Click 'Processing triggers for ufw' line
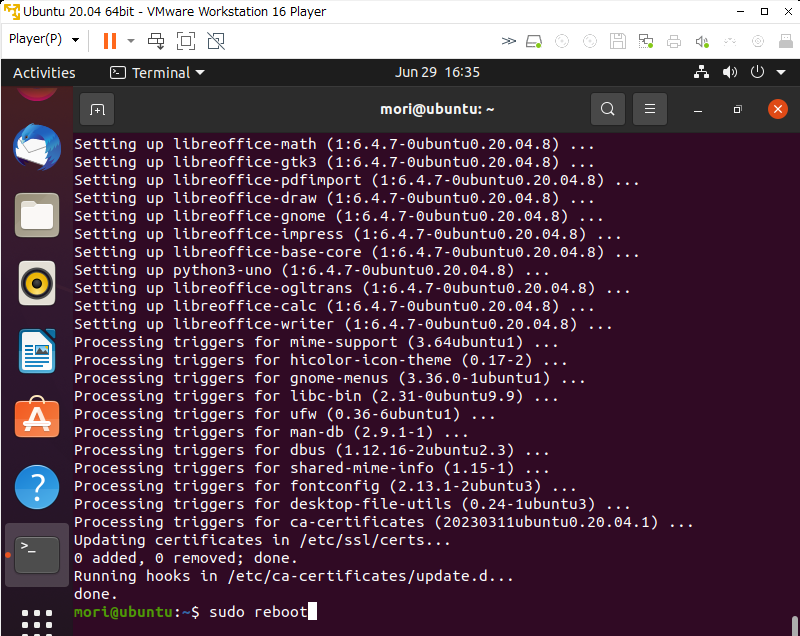Image resolution: width=800 pixels, height=636 pixels. tap(285, 414)
